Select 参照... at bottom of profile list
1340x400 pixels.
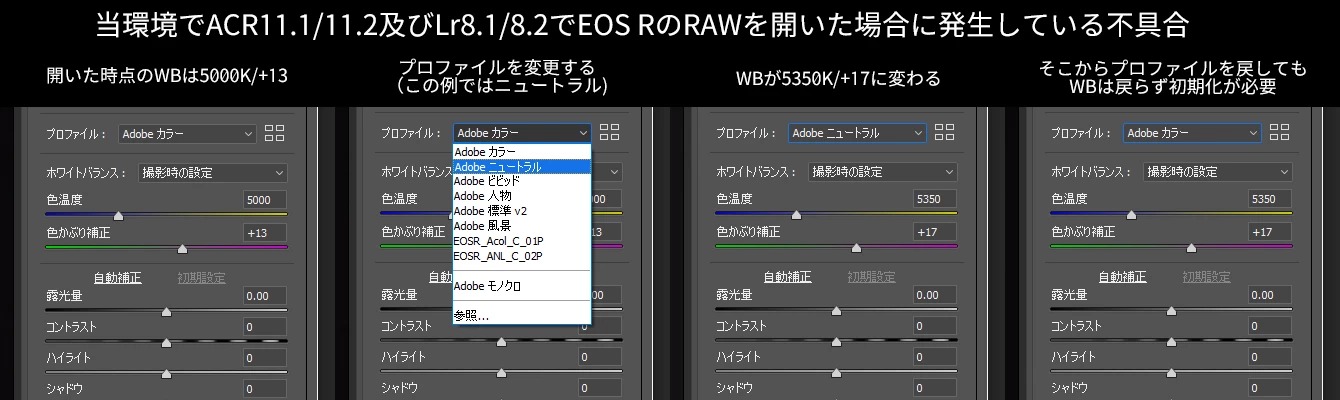point(522,315)
